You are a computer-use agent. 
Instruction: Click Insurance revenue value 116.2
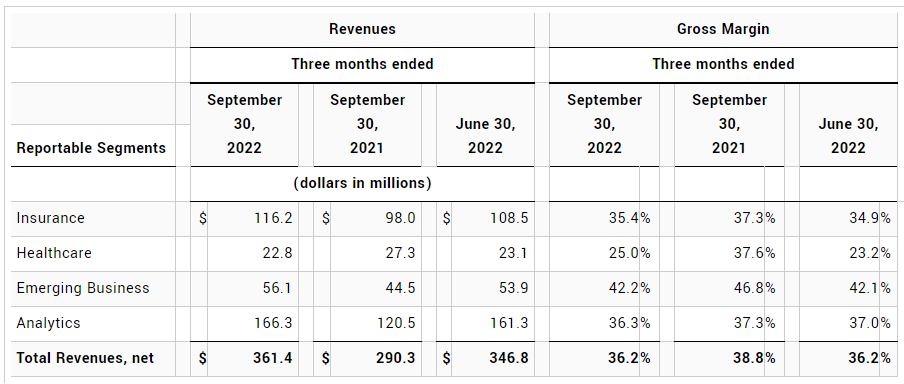pyautogui.click(x=273, y=218)
